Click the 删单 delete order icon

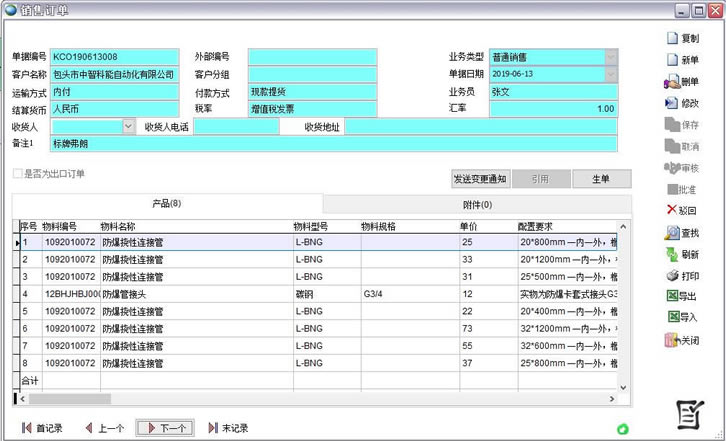pyautogui.click(x=672, y=82)
